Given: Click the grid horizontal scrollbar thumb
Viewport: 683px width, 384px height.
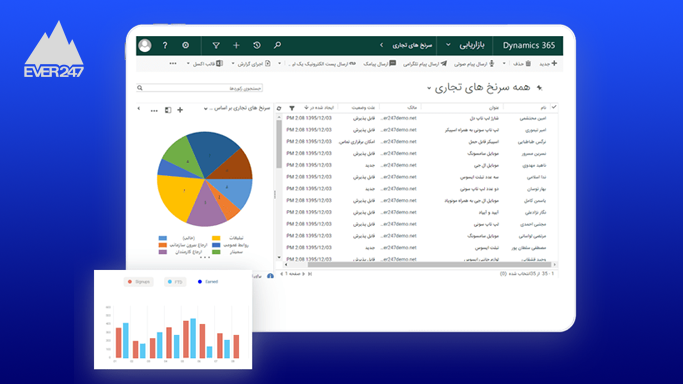Looking at the screenshot, I should (x=429, y=264).
